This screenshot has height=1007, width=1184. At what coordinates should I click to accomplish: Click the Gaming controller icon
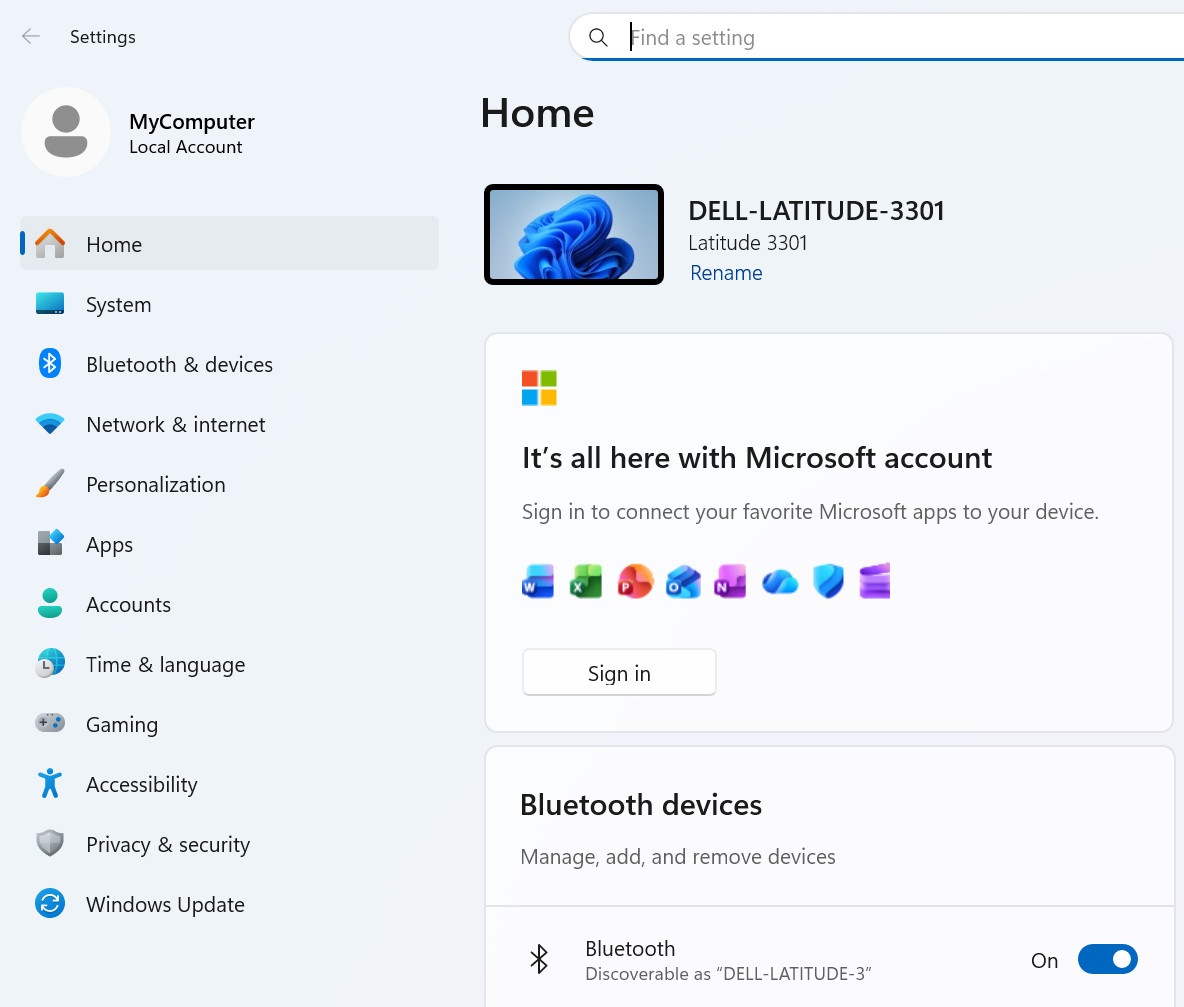coord(50,723)
